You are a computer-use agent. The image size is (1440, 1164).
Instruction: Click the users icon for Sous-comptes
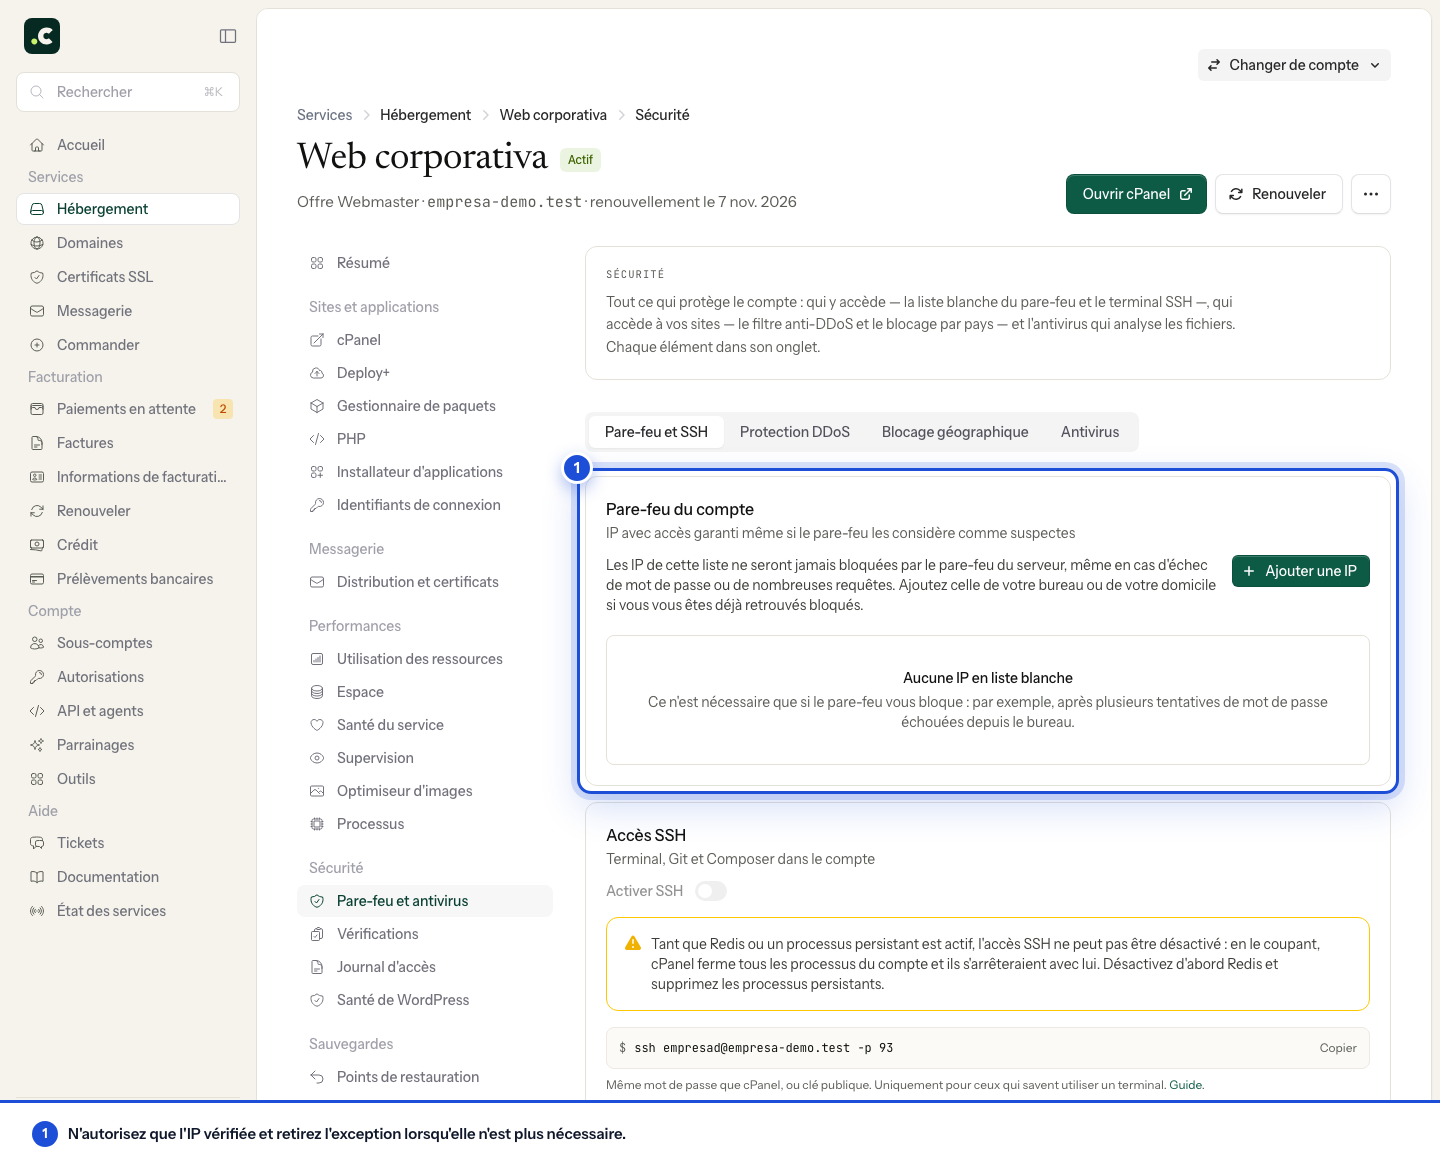37,643
